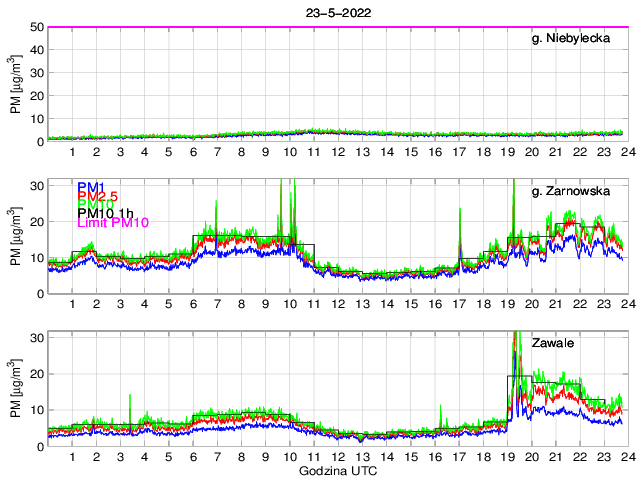Screen dimensions: 640x480
Task: Click the 50 tick on the Niebylecka y-axis
Action: [x=37, y=27]
